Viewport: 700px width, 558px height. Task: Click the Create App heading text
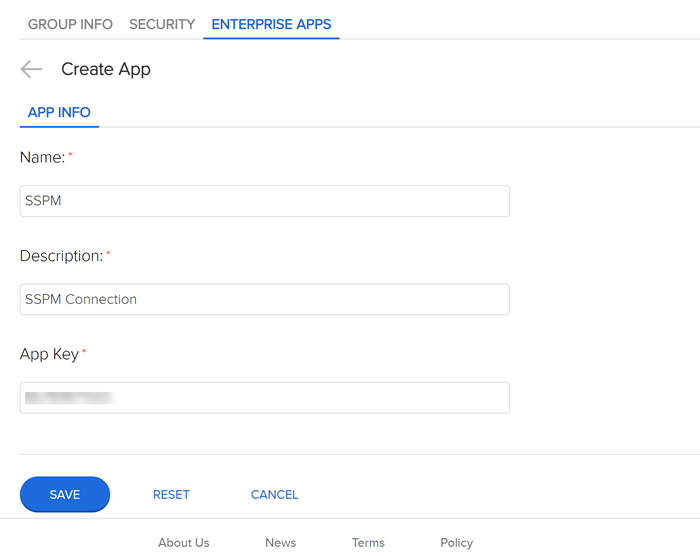(106, 69)
